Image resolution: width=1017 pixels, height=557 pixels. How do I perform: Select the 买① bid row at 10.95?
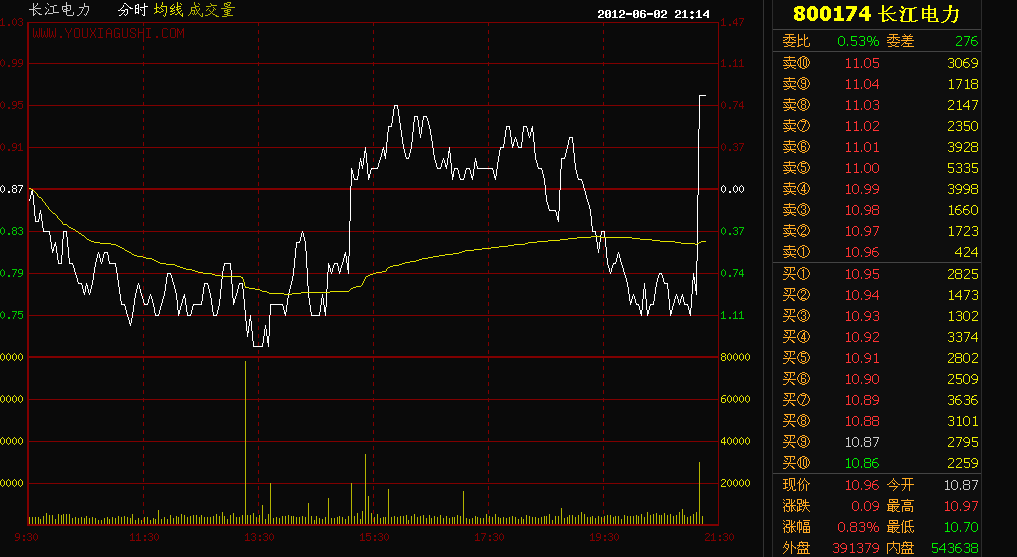pyautogui.click(x=880, y=274)
